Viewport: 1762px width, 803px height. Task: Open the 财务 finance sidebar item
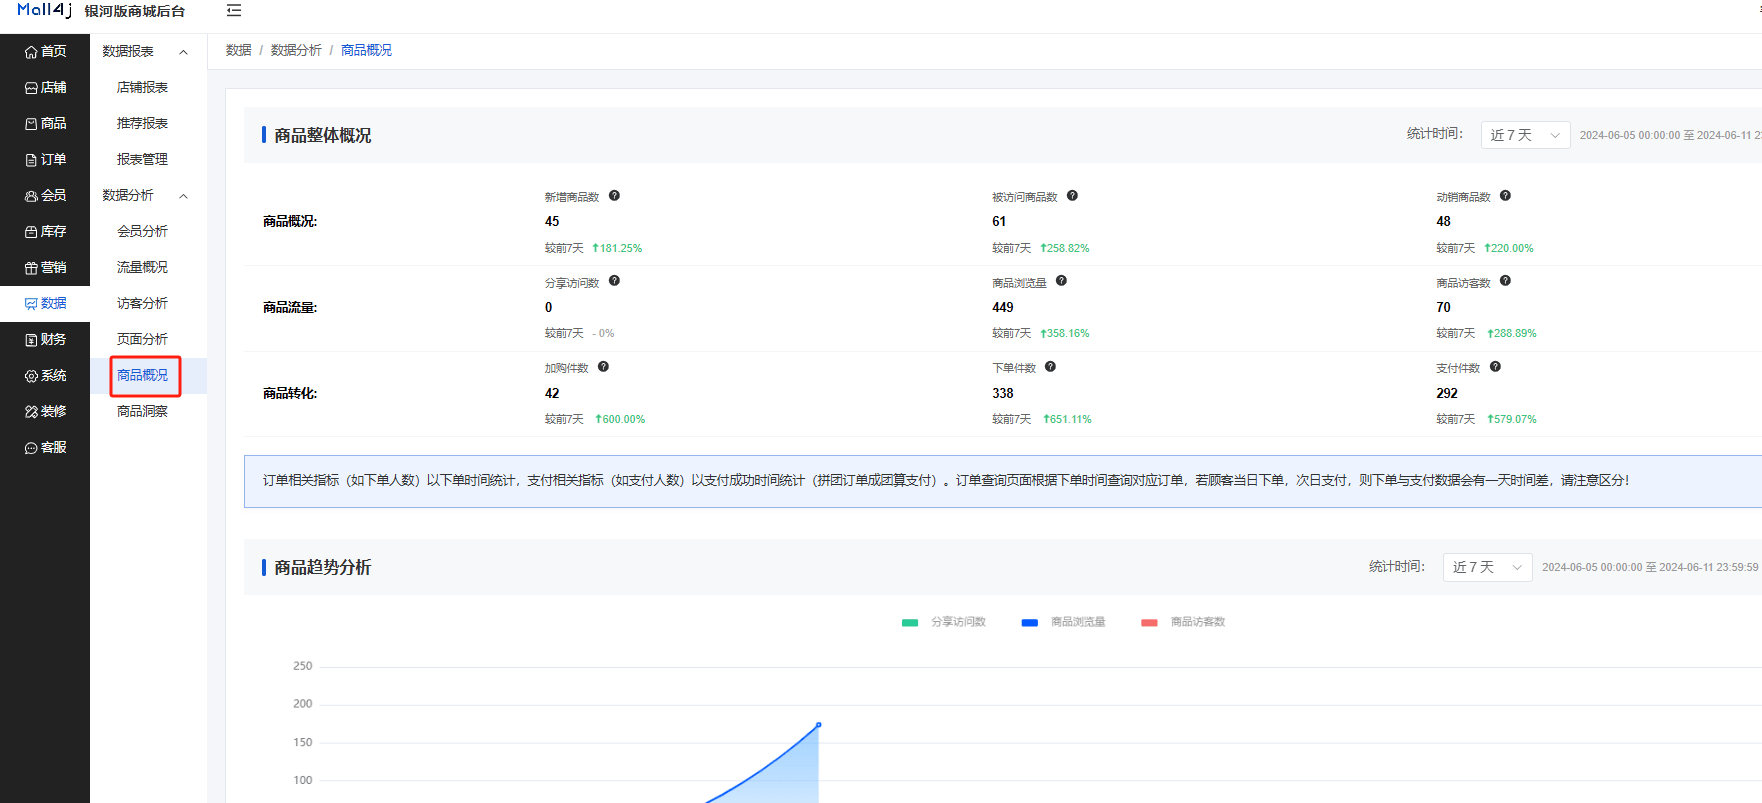pos(45,339)
